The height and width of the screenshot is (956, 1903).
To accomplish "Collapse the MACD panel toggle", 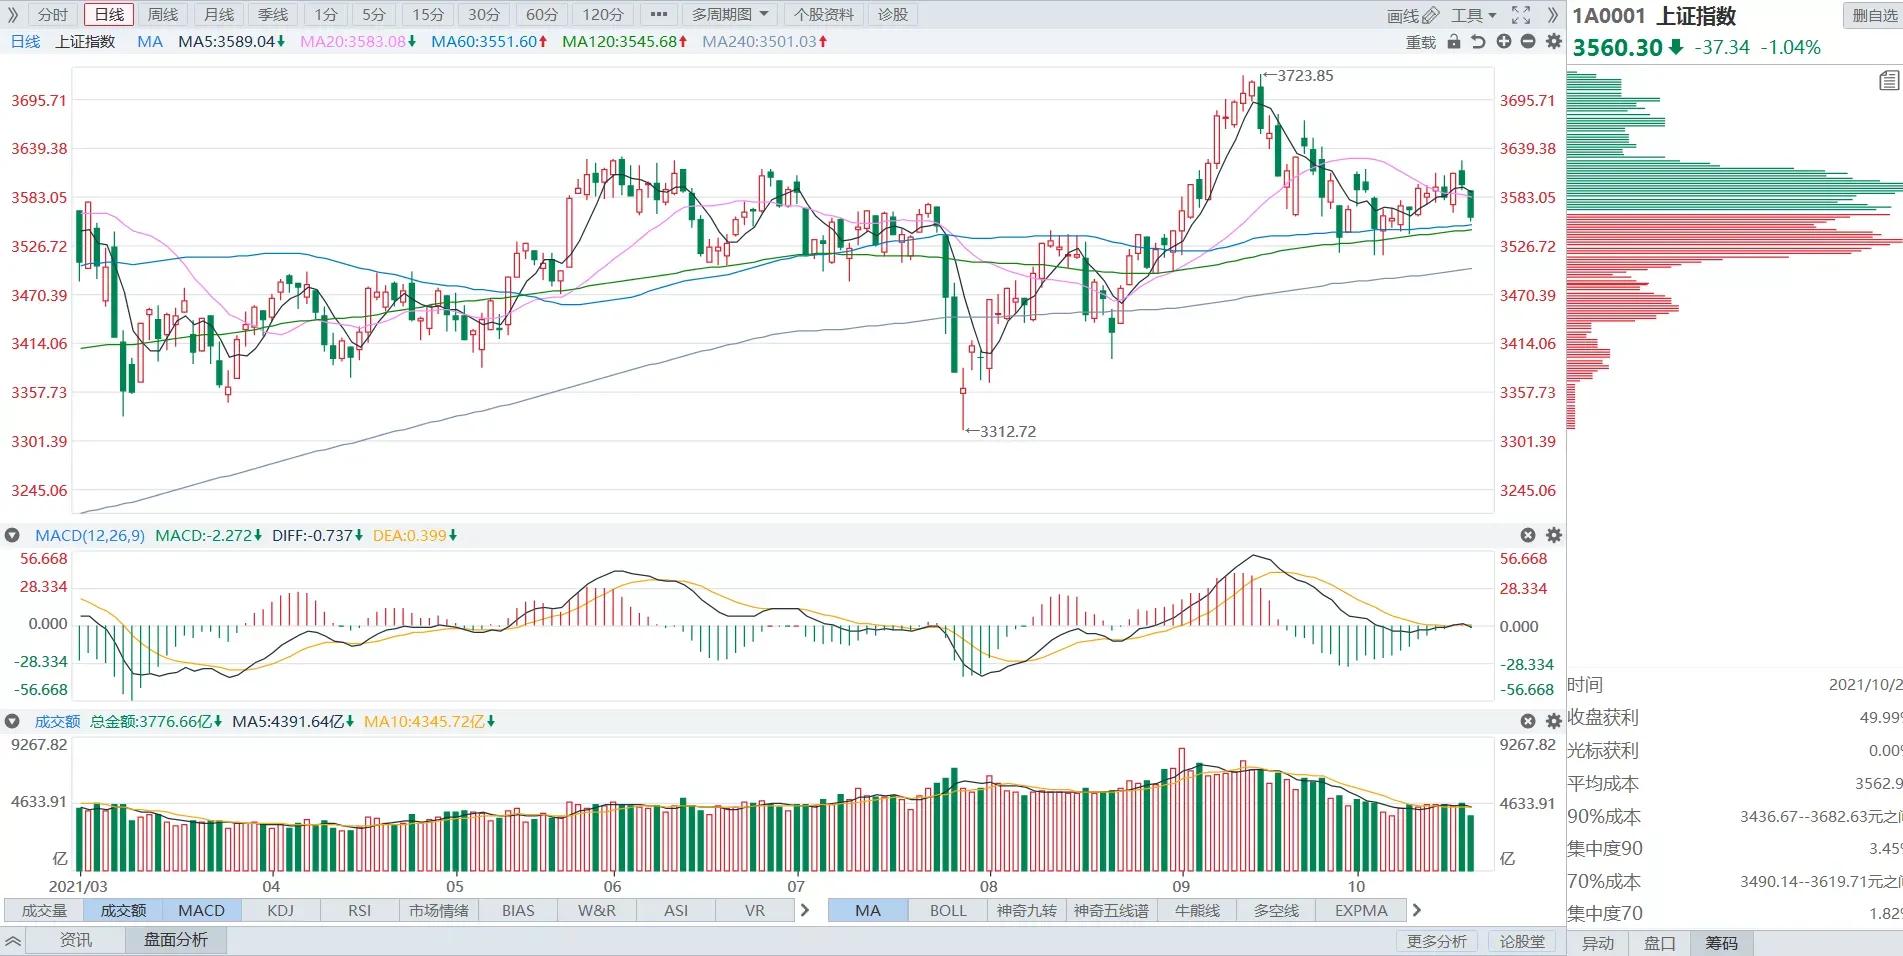I will click(x=13, y=536).
